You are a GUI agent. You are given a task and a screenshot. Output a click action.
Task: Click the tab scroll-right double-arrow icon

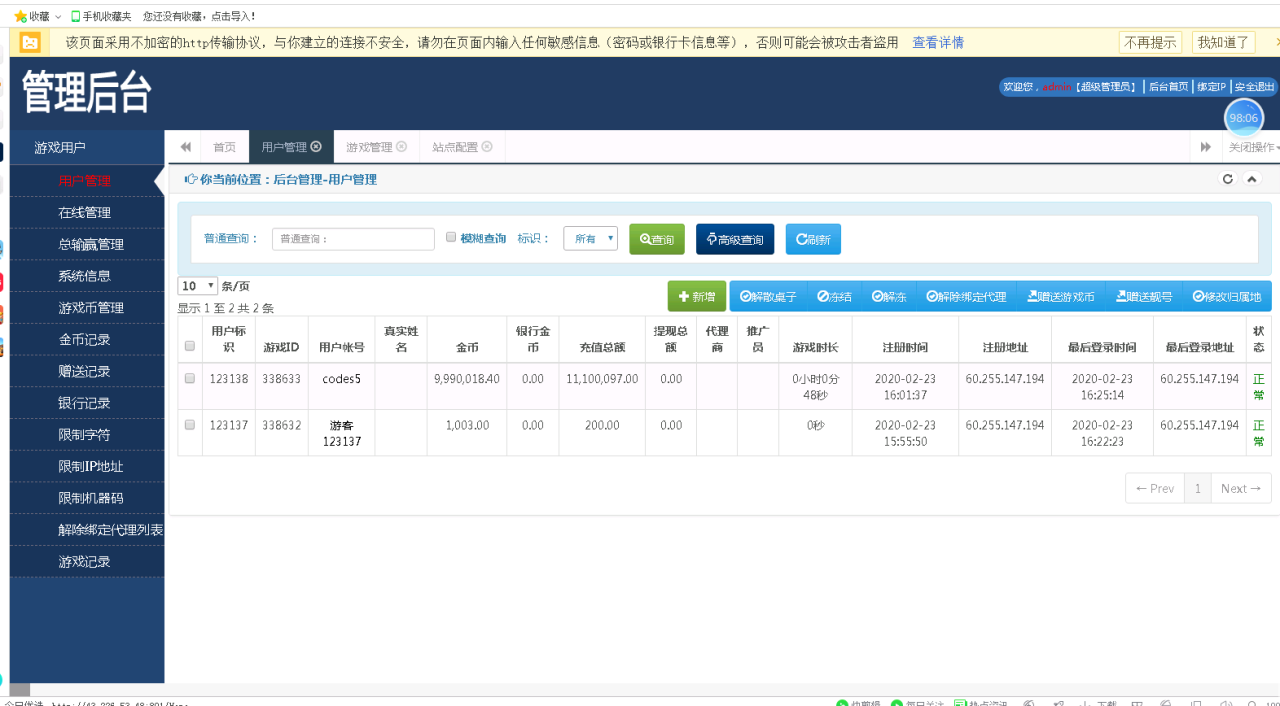point(1206,147)
